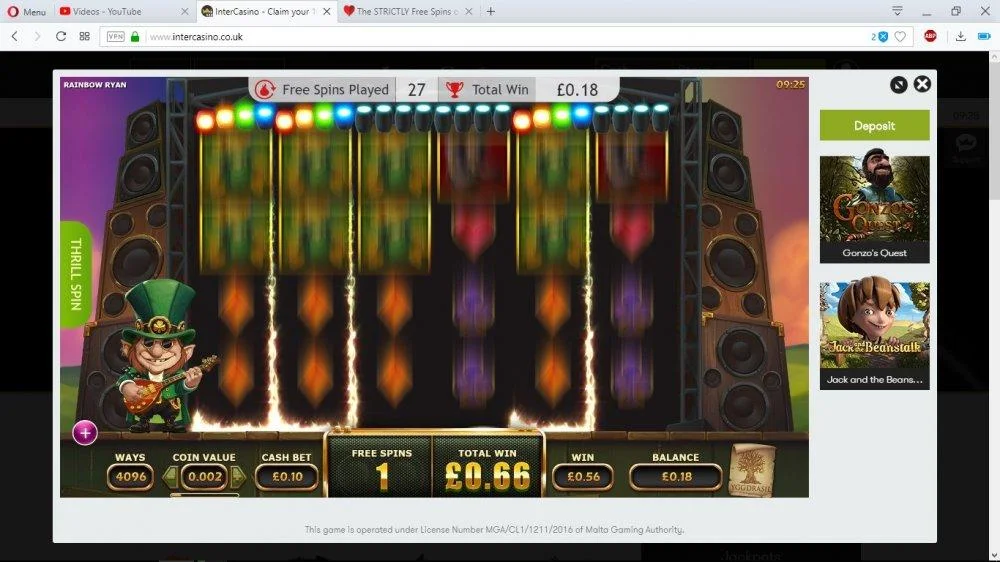Click the Free Spins Played drop icon
This screenshot has width=1000, height=562.
pos(265,90)
